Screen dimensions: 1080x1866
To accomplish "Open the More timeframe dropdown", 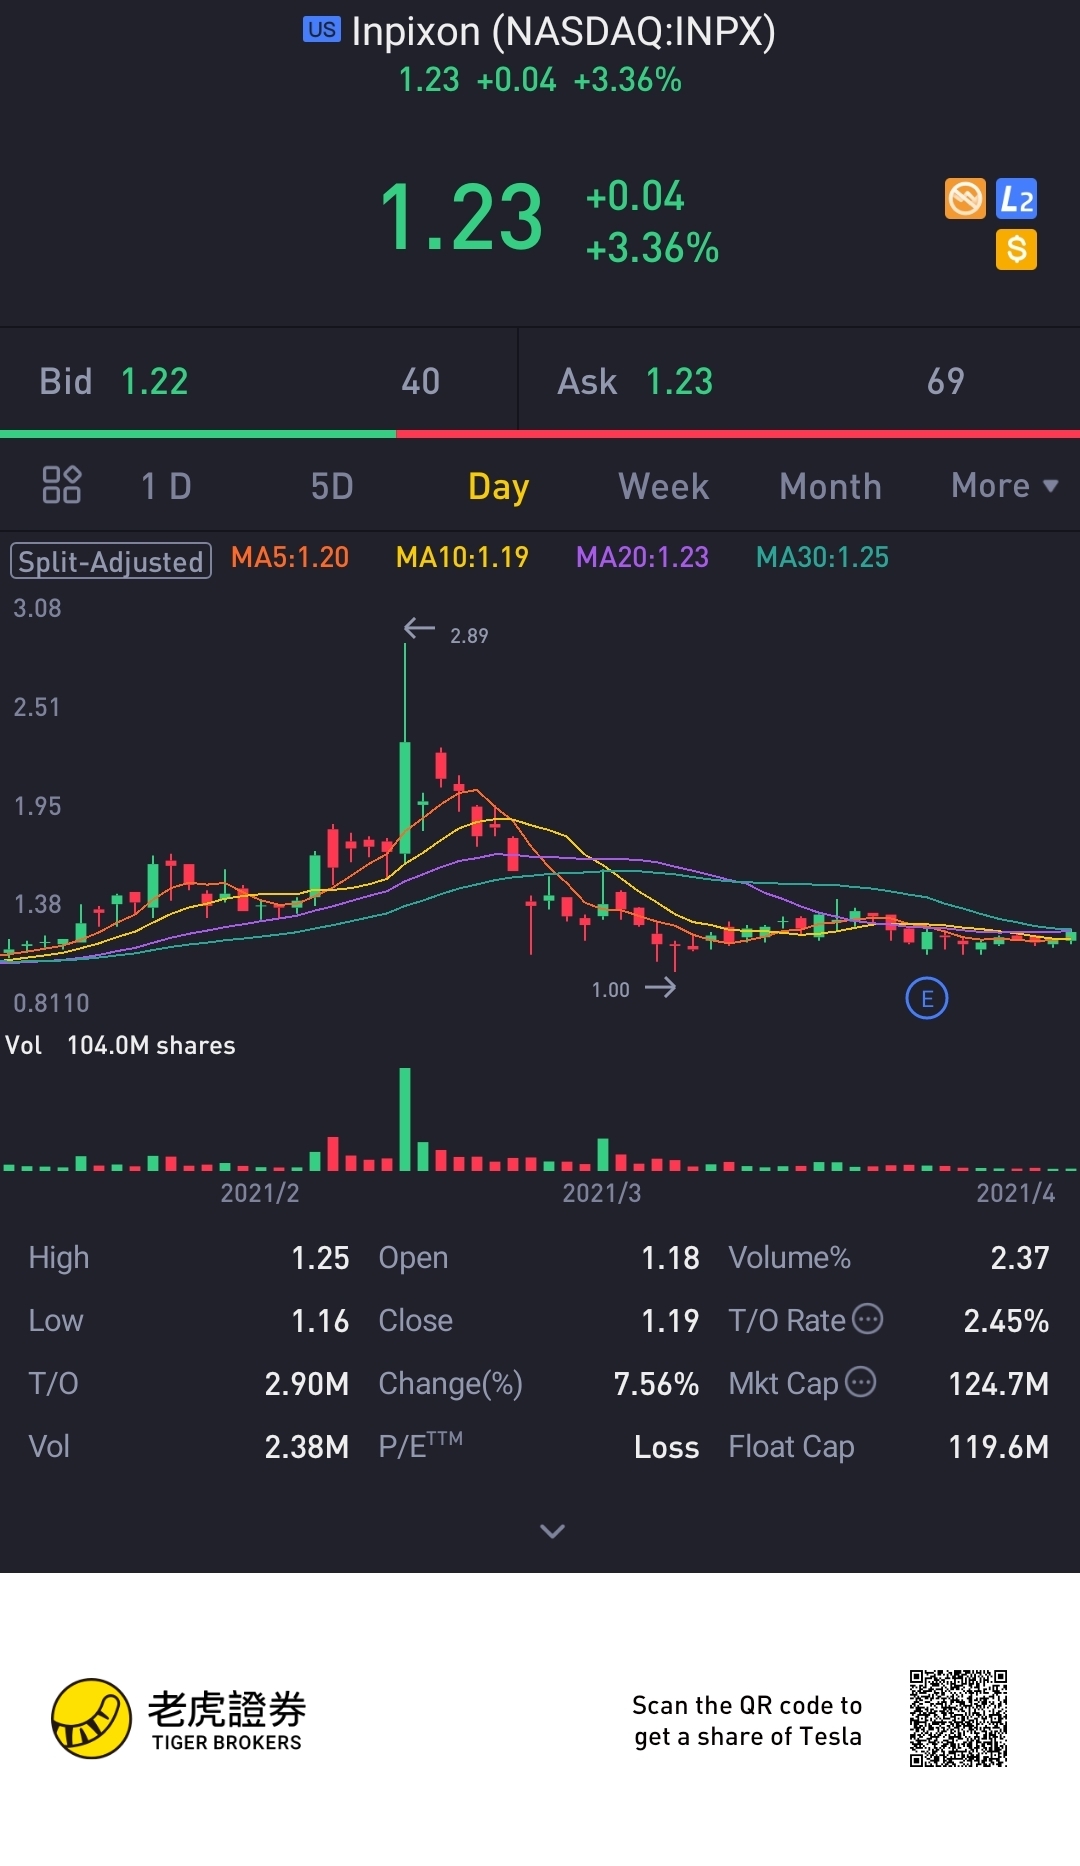I will 1004,486.
